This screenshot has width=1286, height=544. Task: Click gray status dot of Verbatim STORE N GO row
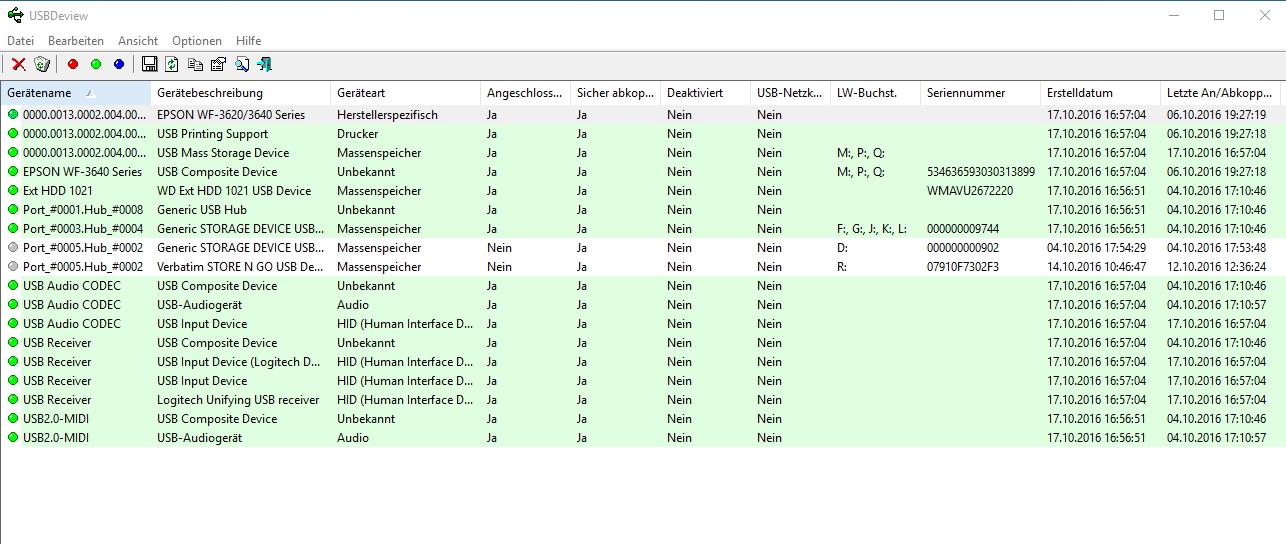point(13,267)
